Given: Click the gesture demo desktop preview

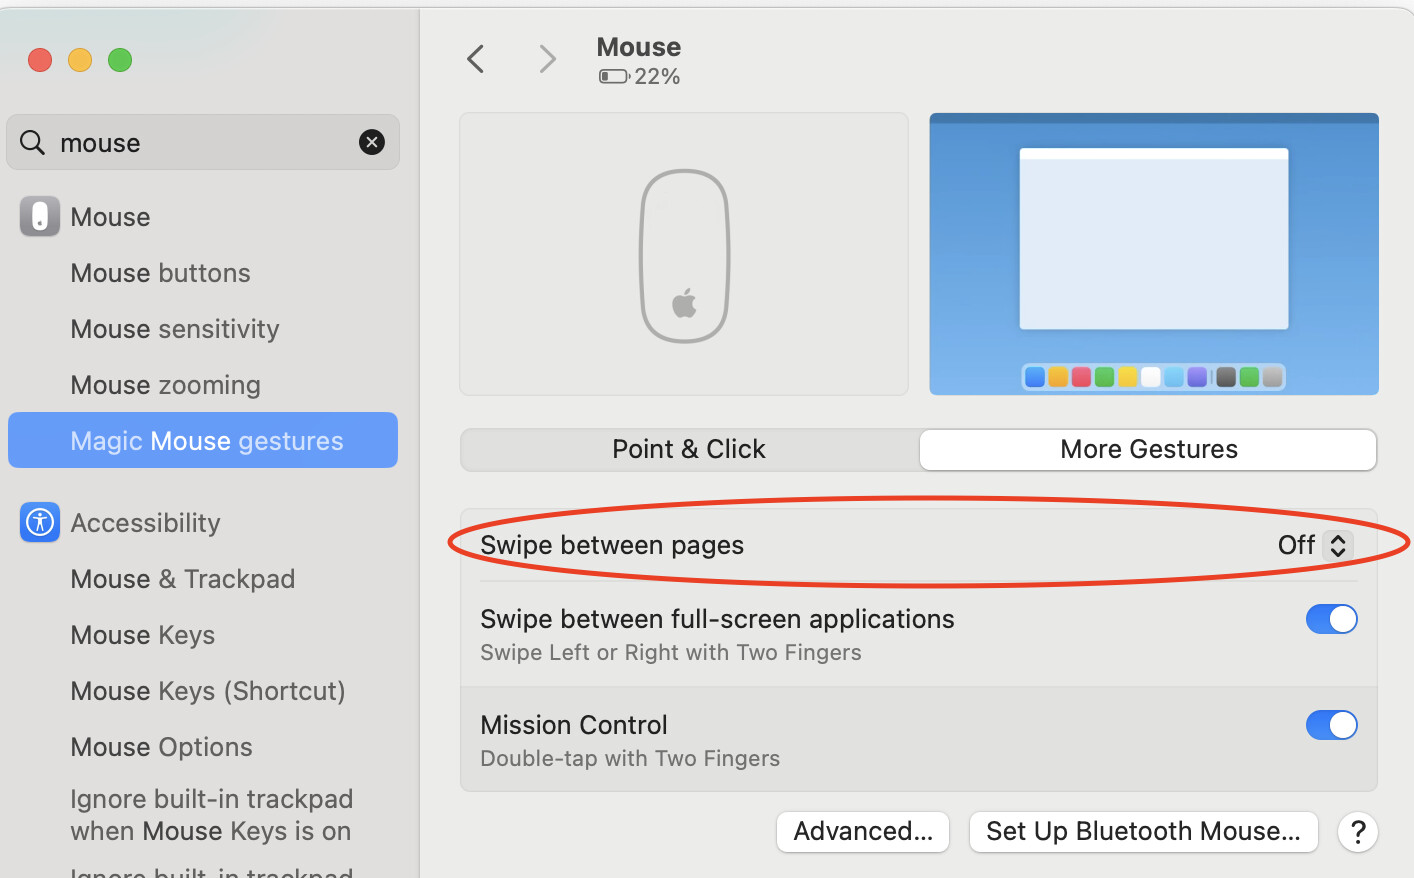Looking at the screenshot, I should 1154,254.
